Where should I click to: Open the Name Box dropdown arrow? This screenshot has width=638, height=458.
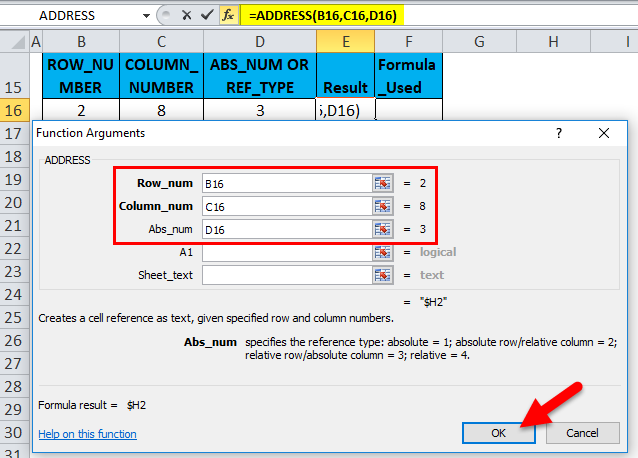pos(146,16)
